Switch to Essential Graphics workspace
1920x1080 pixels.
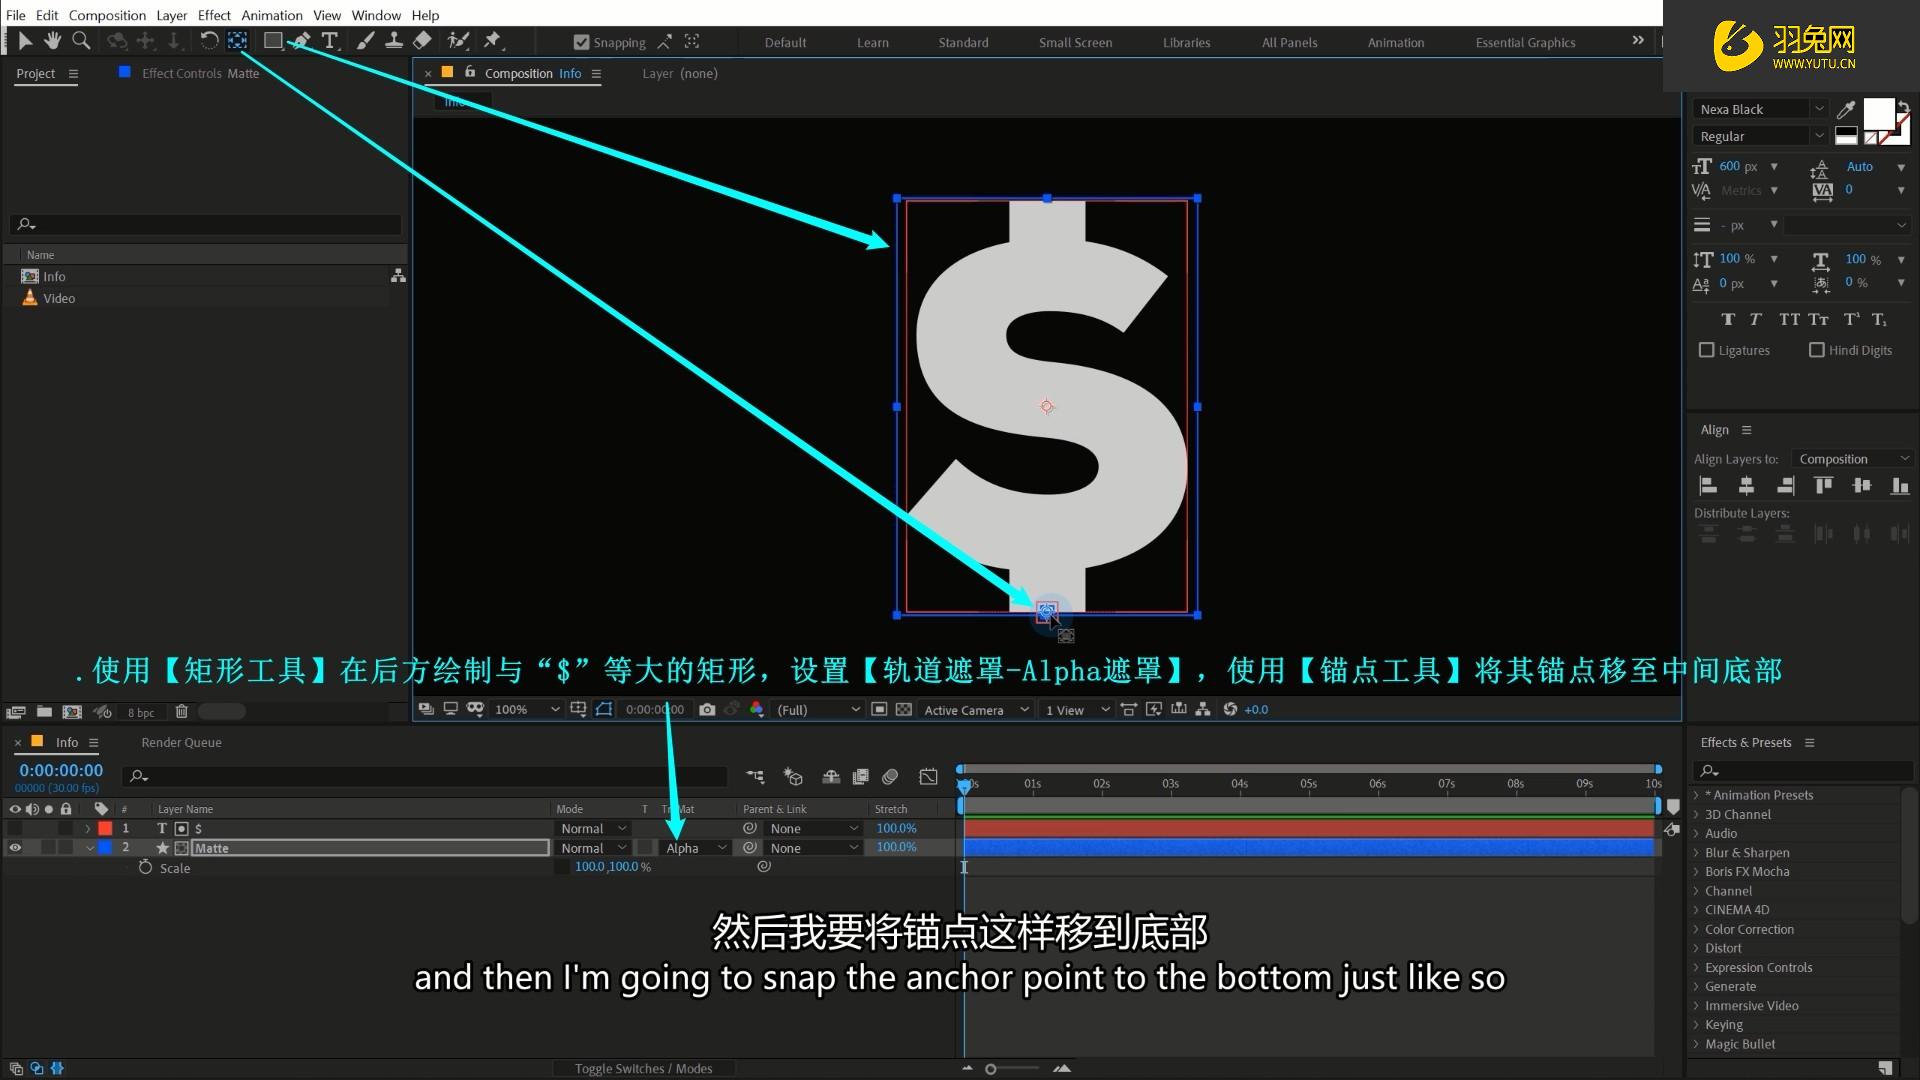click(x=1525, y=42)
